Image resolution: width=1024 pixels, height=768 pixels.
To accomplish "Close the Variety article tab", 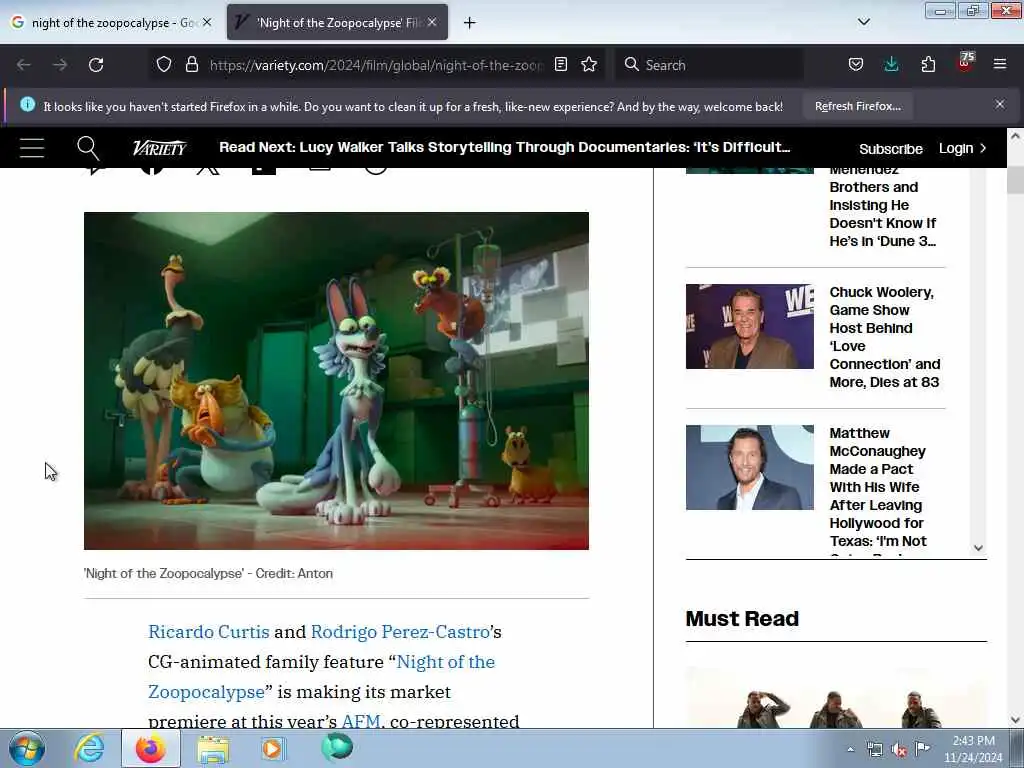I will (x=432, y=22).
